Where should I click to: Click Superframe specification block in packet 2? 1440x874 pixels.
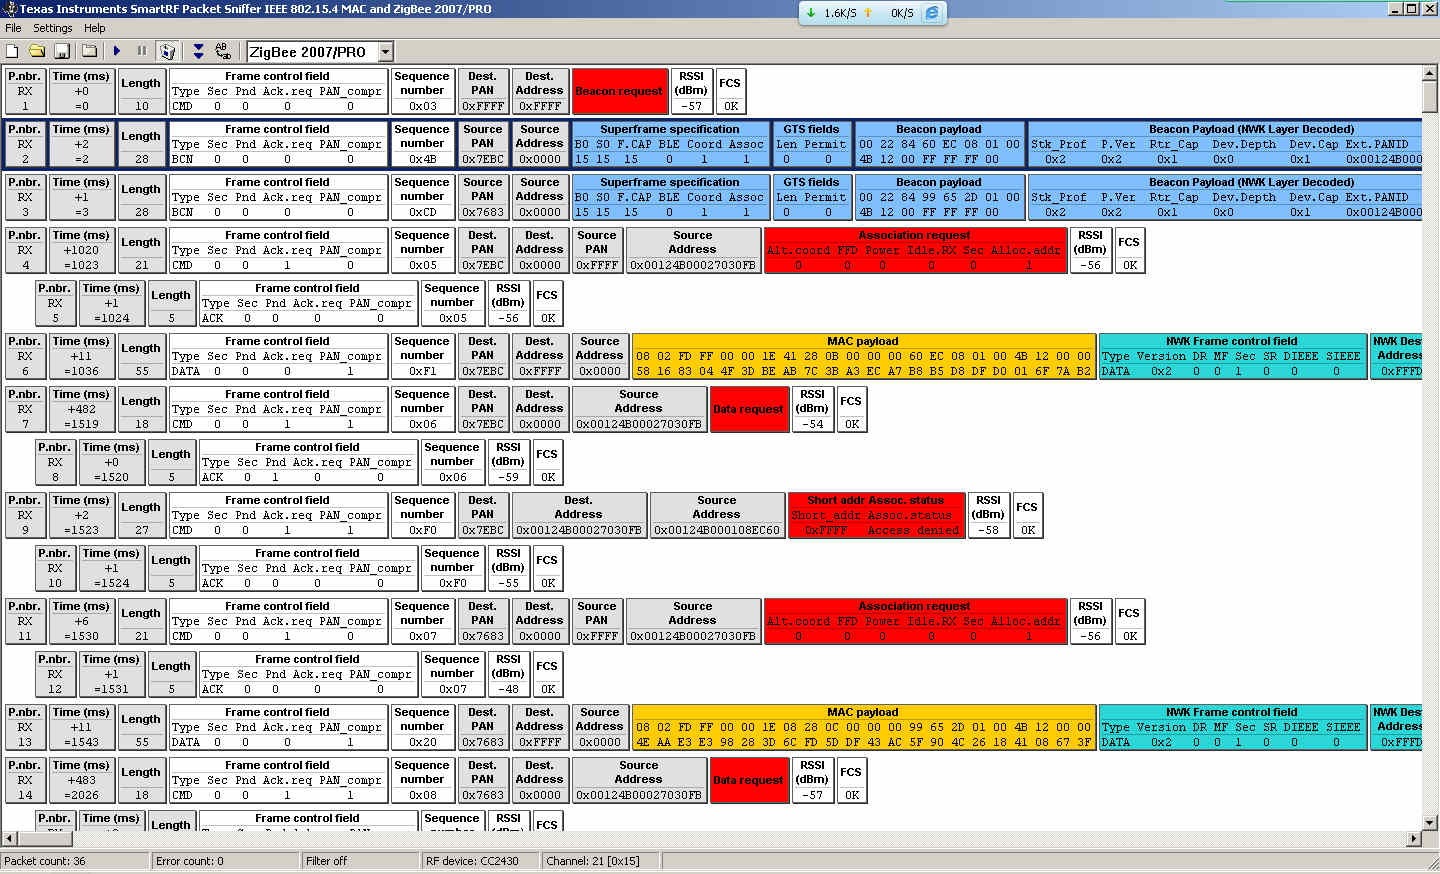670,144
